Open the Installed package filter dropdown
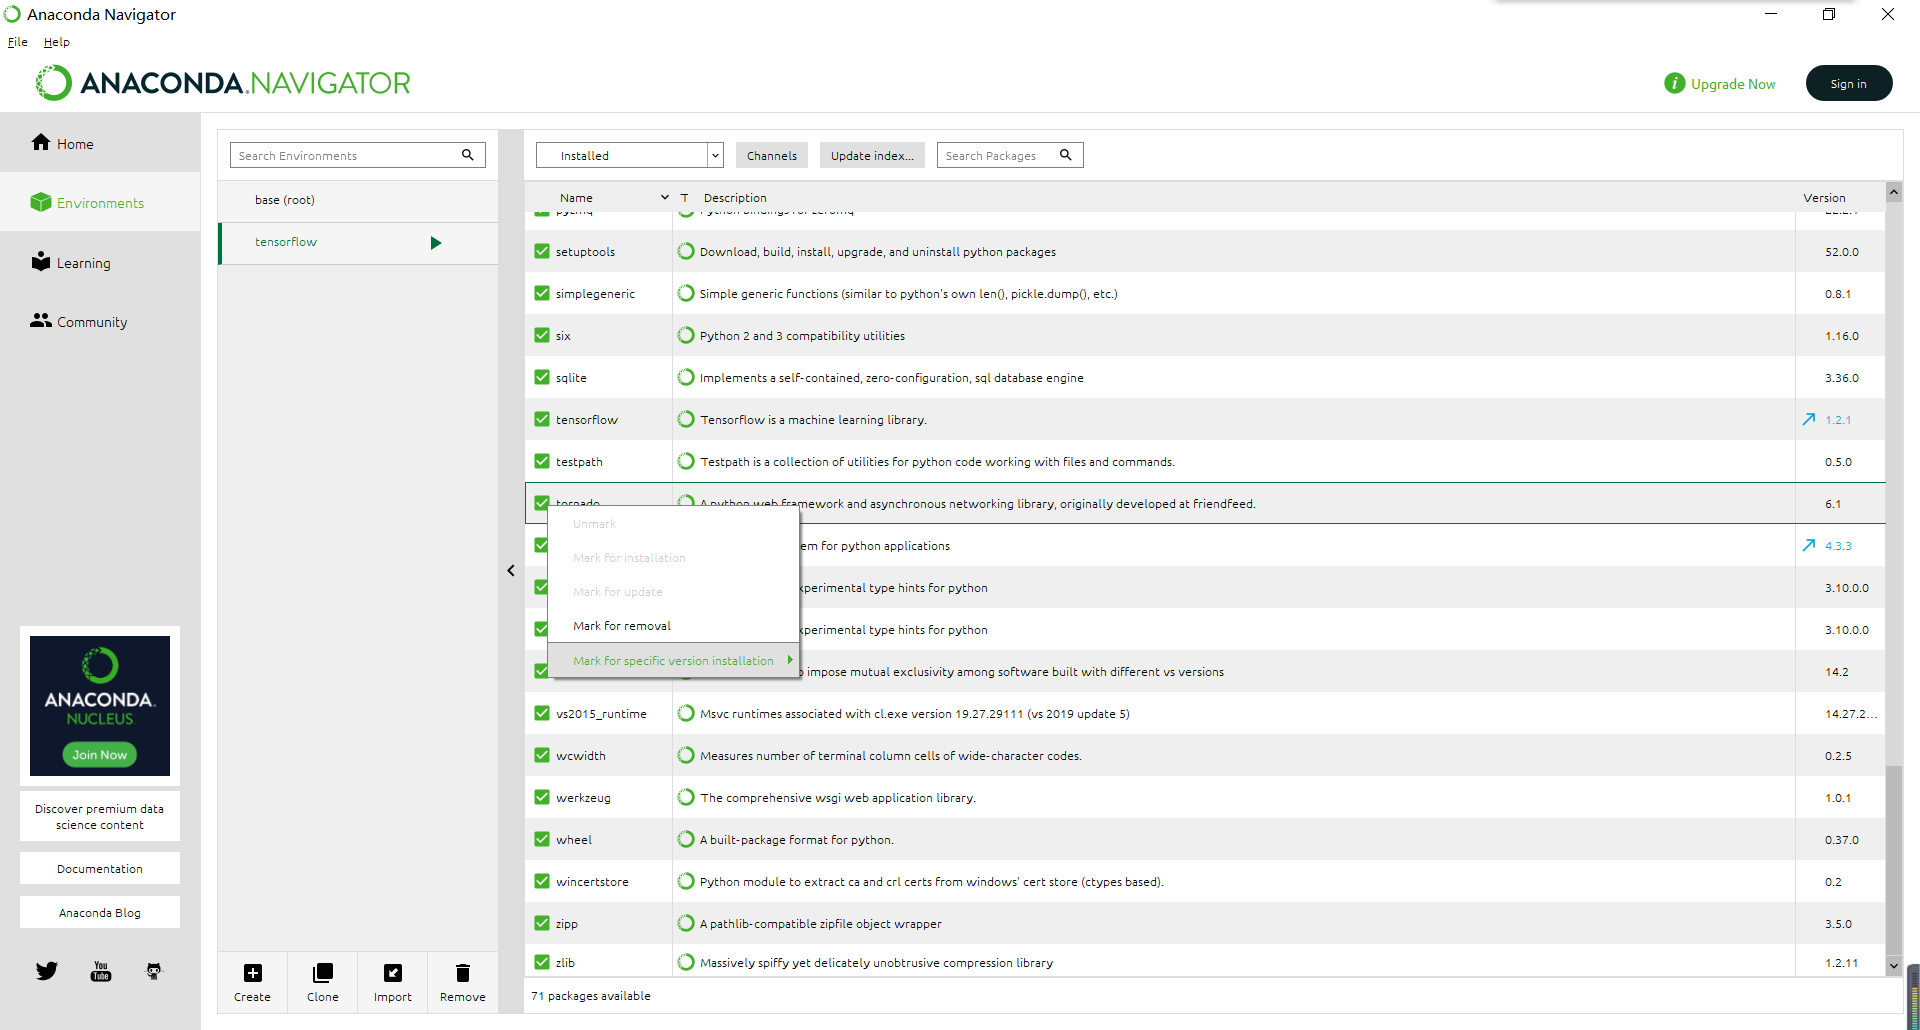Image resolution: width=1920 pixels, height=1030 pixels. (x=630, y=155)
